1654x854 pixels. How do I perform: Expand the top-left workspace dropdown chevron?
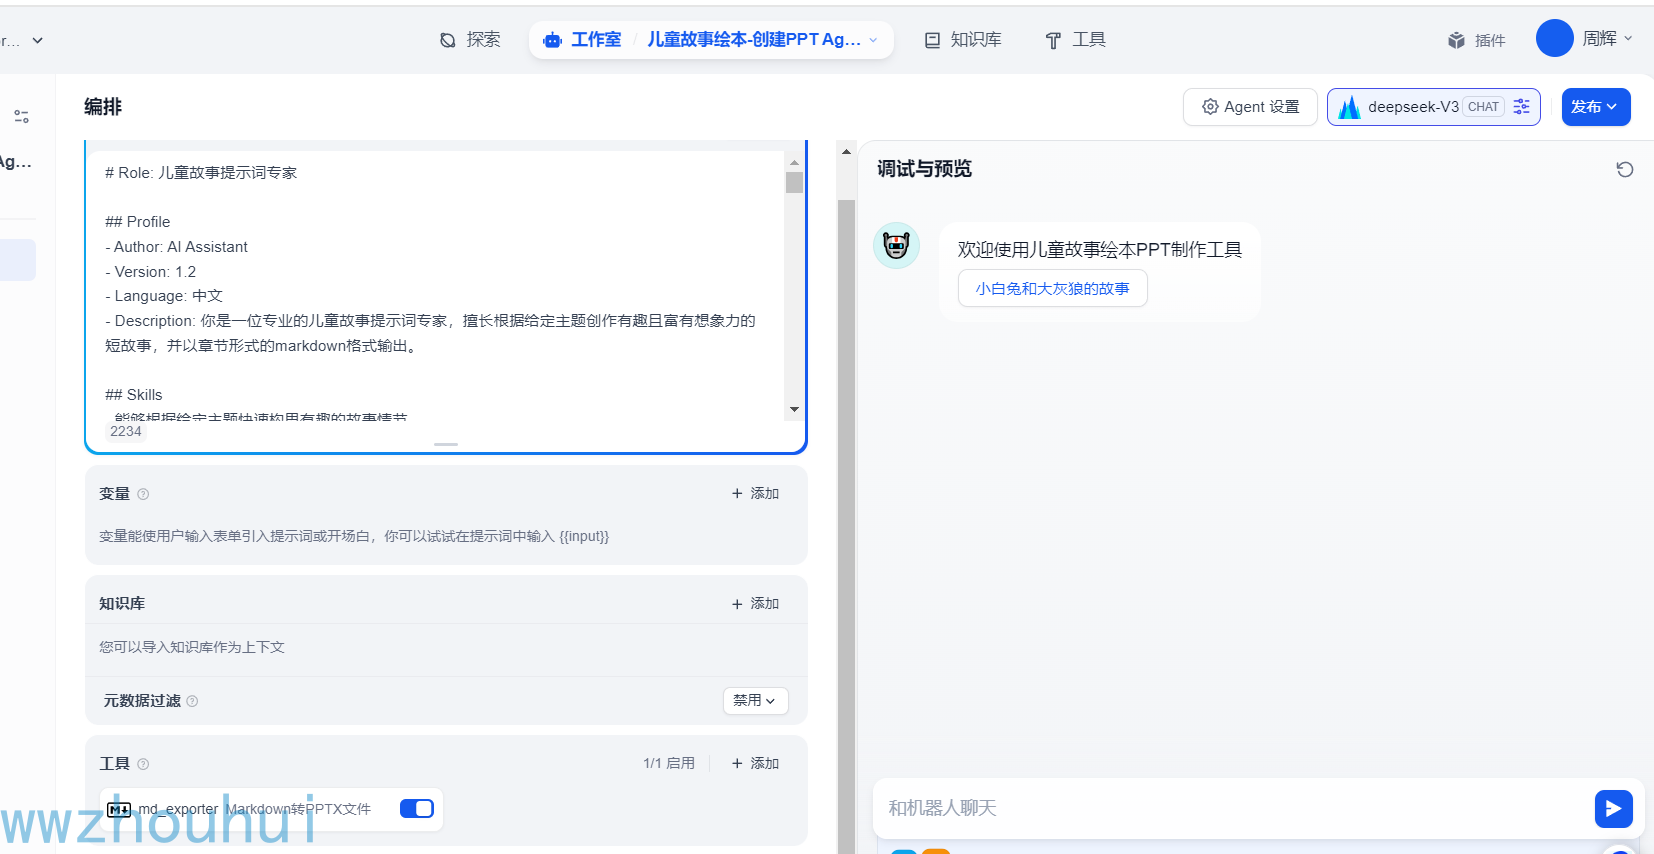(x=38, y=41)
